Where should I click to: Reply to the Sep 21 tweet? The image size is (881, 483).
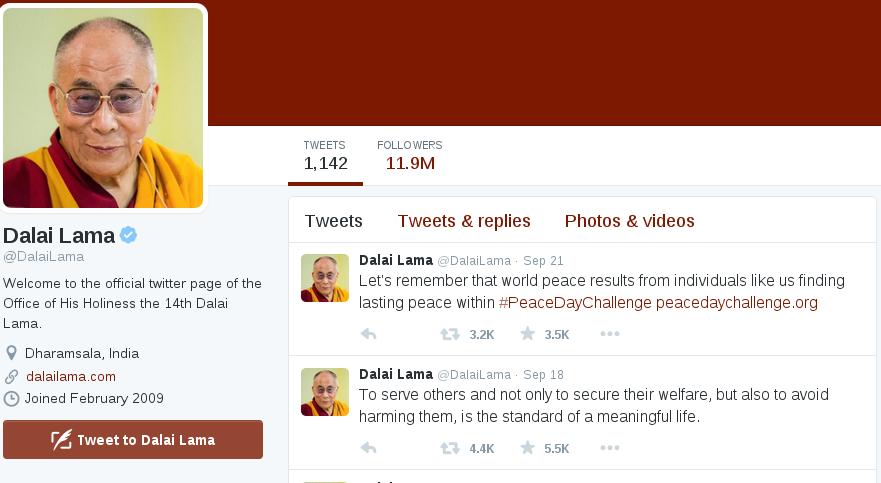point(369,334)
